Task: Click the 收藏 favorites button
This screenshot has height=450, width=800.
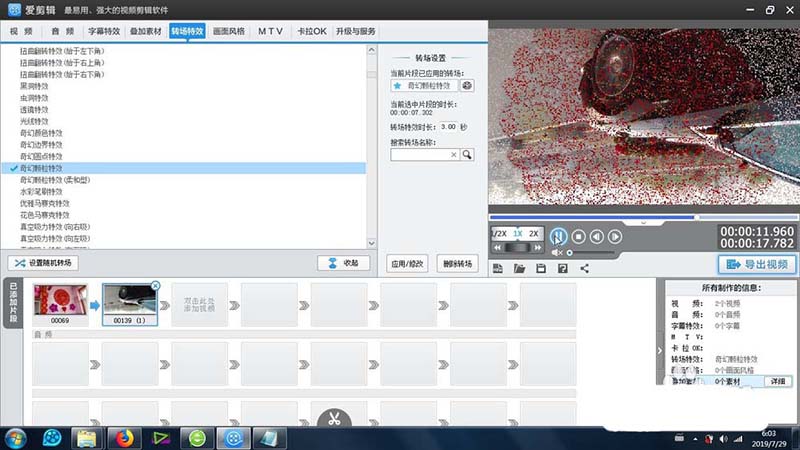Action: point(343,263)
